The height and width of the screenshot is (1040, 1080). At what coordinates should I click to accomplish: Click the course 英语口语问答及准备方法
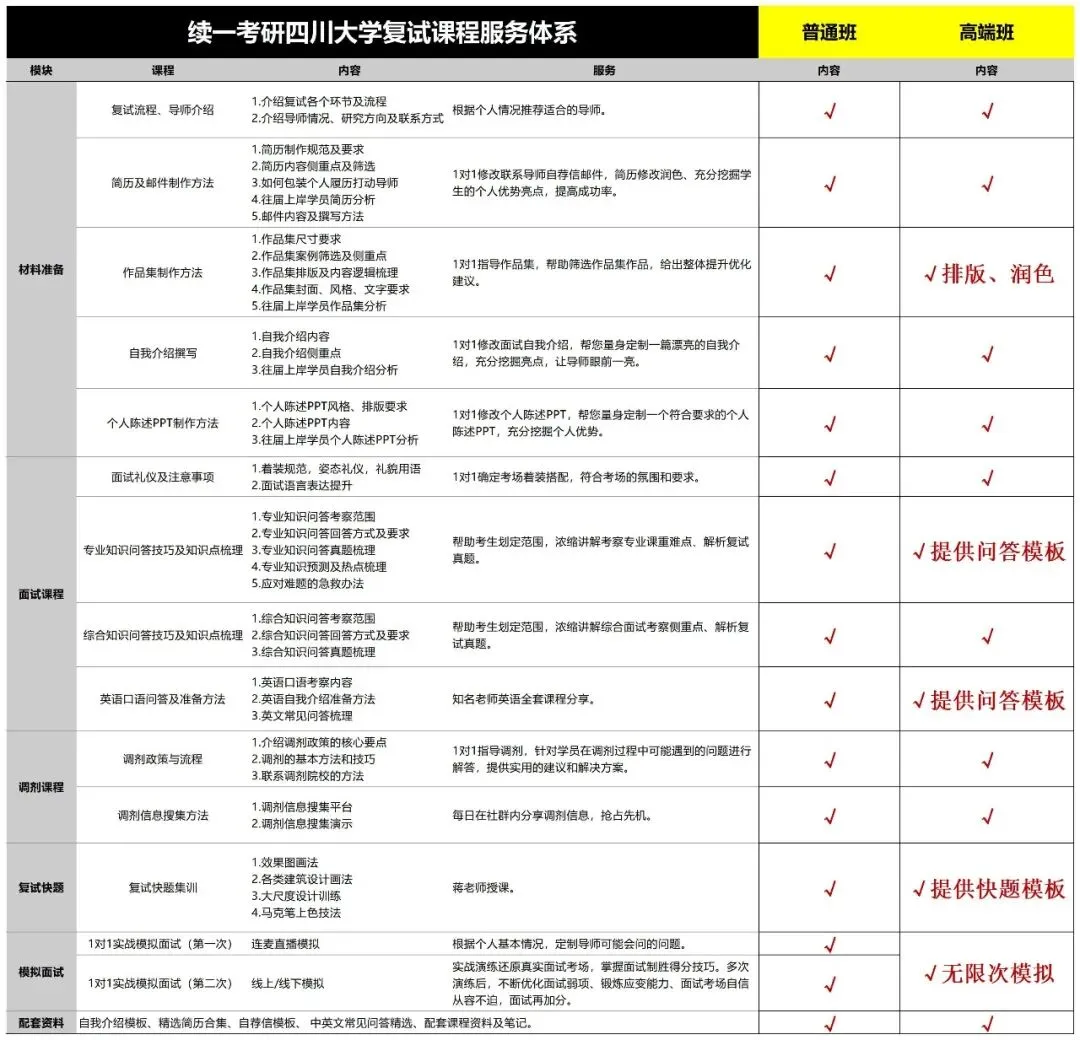coord(163,699)
